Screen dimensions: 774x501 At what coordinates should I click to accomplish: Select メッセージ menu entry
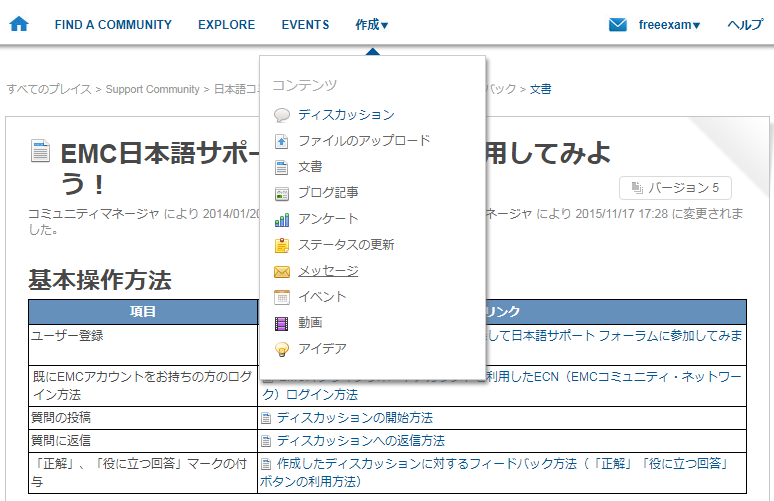[328, 271]
